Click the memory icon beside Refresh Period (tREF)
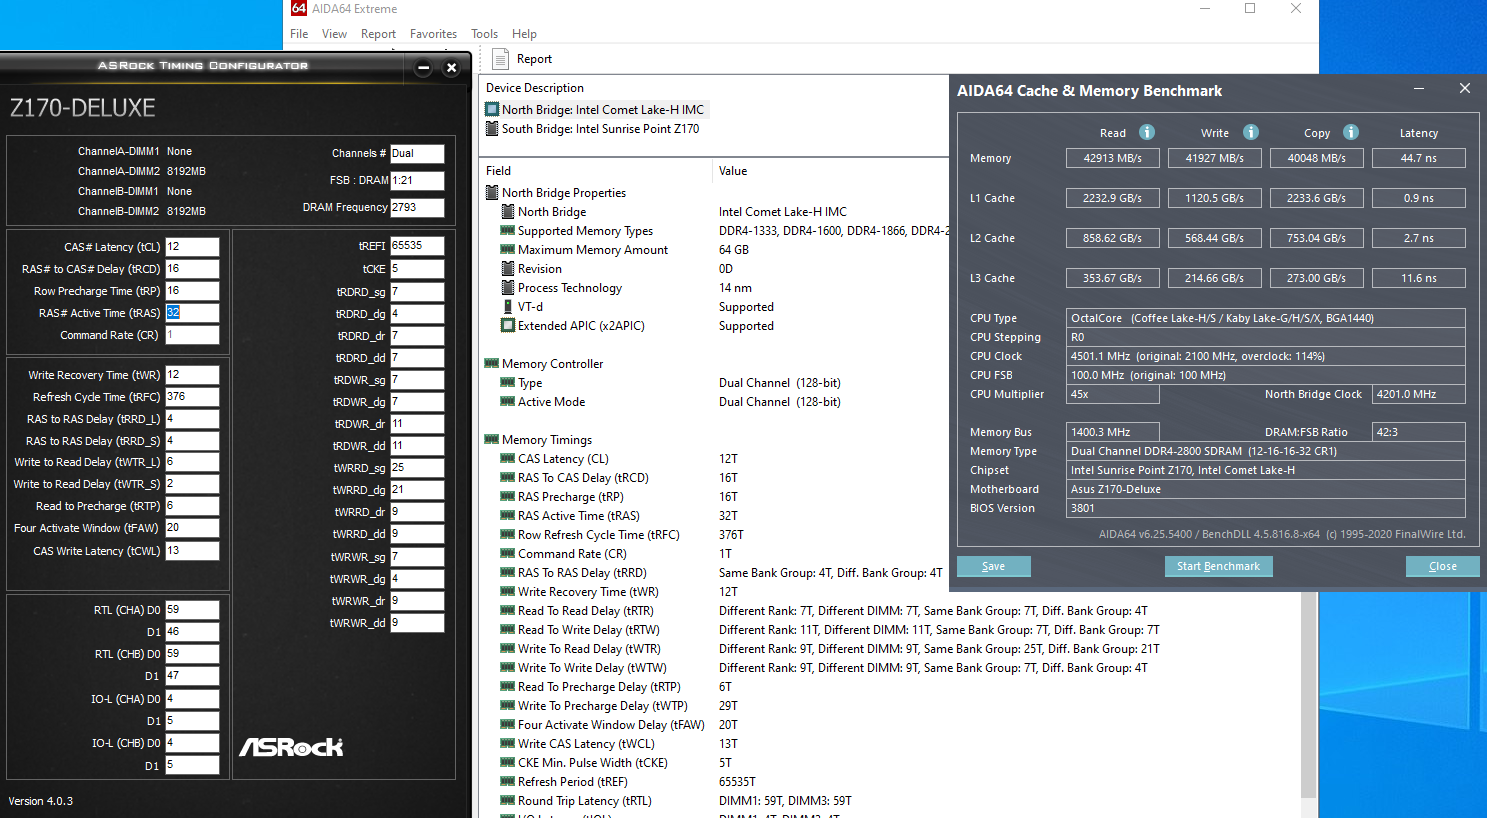 [x=508, y=782]
